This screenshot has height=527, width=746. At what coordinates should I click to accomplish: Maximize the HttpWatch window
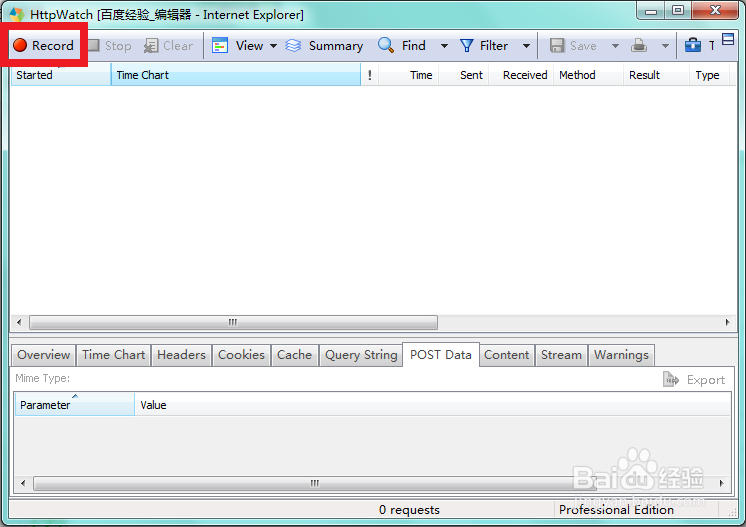click(678, 10)
